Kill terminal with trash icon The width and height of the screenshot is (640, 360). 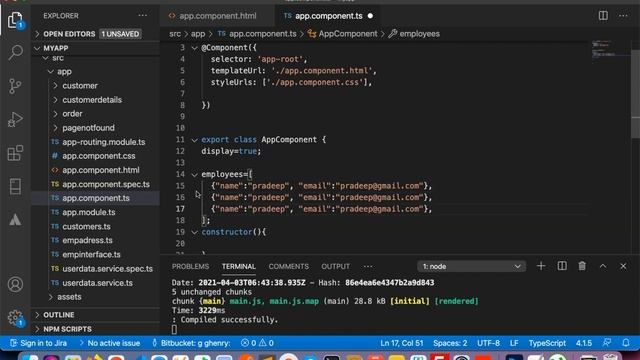click(x=582, y=266)
